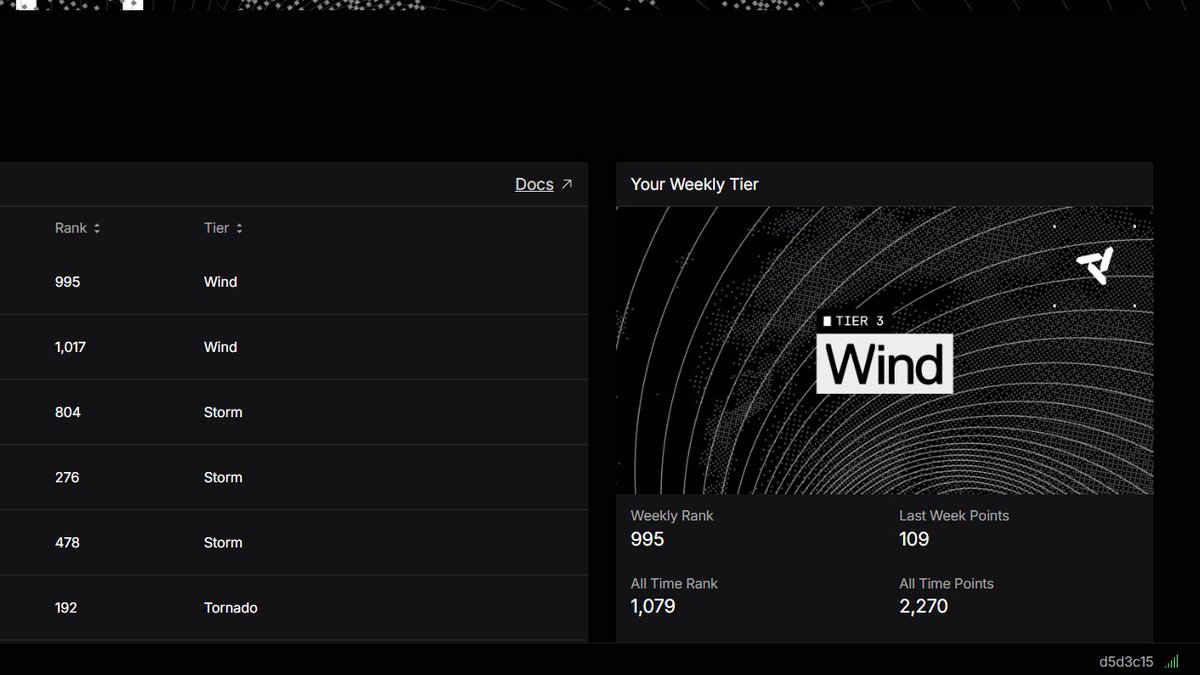This screenshot has height=675, width=1200.
Task: Click the Rank column header text
Action: pos(71,228)
